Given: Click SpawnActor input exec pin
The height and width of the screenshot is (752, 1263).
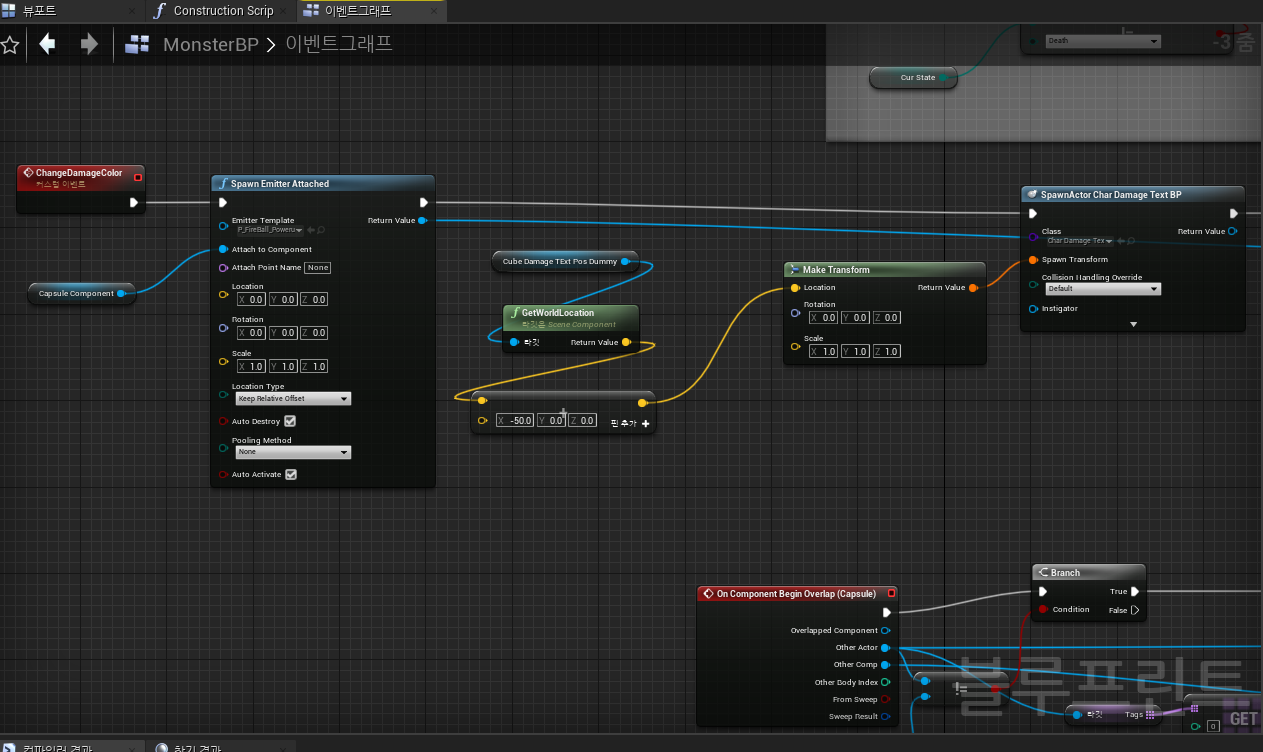Looking at the screenshot, I should click(1034, 213).
